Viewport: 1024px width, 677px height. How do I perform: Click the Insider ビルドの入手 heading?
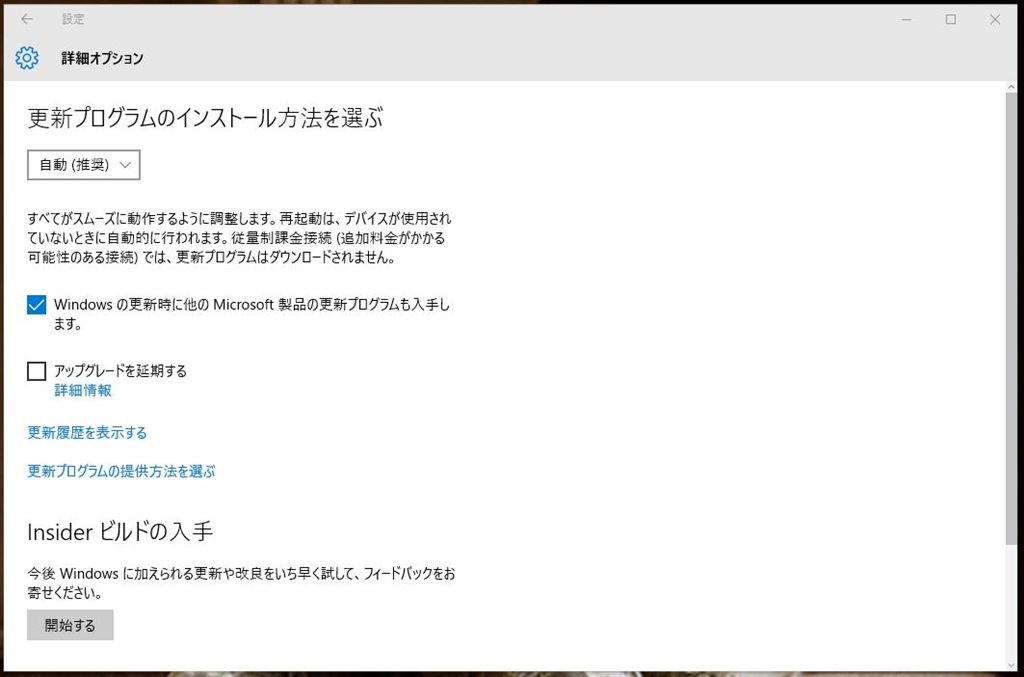click(x=120, y=532)
